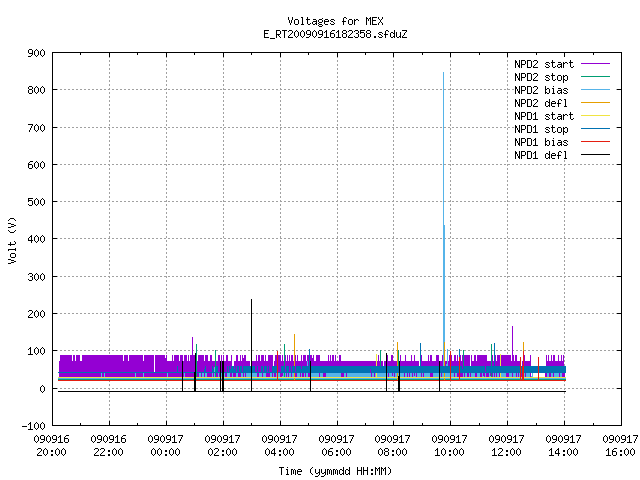640x480 pixels.
Task: Click the red NPD1 bias legend line
Action: (595, 142)
